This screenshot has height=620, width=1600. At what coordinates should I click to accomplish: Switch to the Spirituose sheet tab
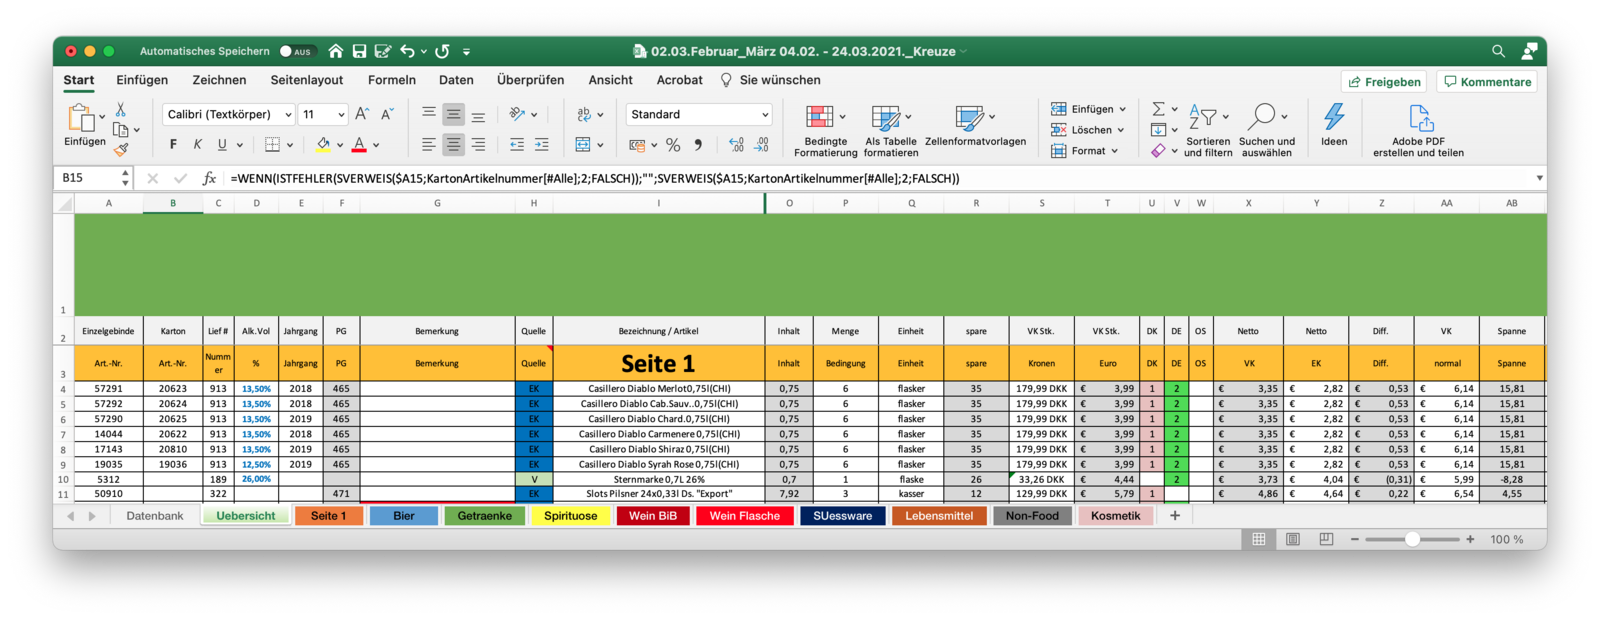coord(571,516)
